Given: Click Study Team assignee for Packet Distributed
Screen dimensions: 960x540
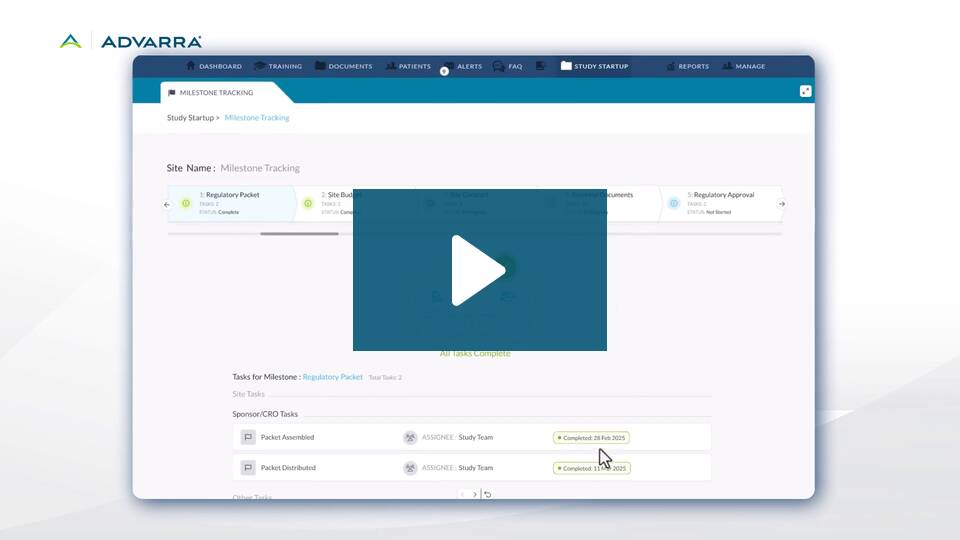Looking at the screenshot, I should tap(476, 468).
